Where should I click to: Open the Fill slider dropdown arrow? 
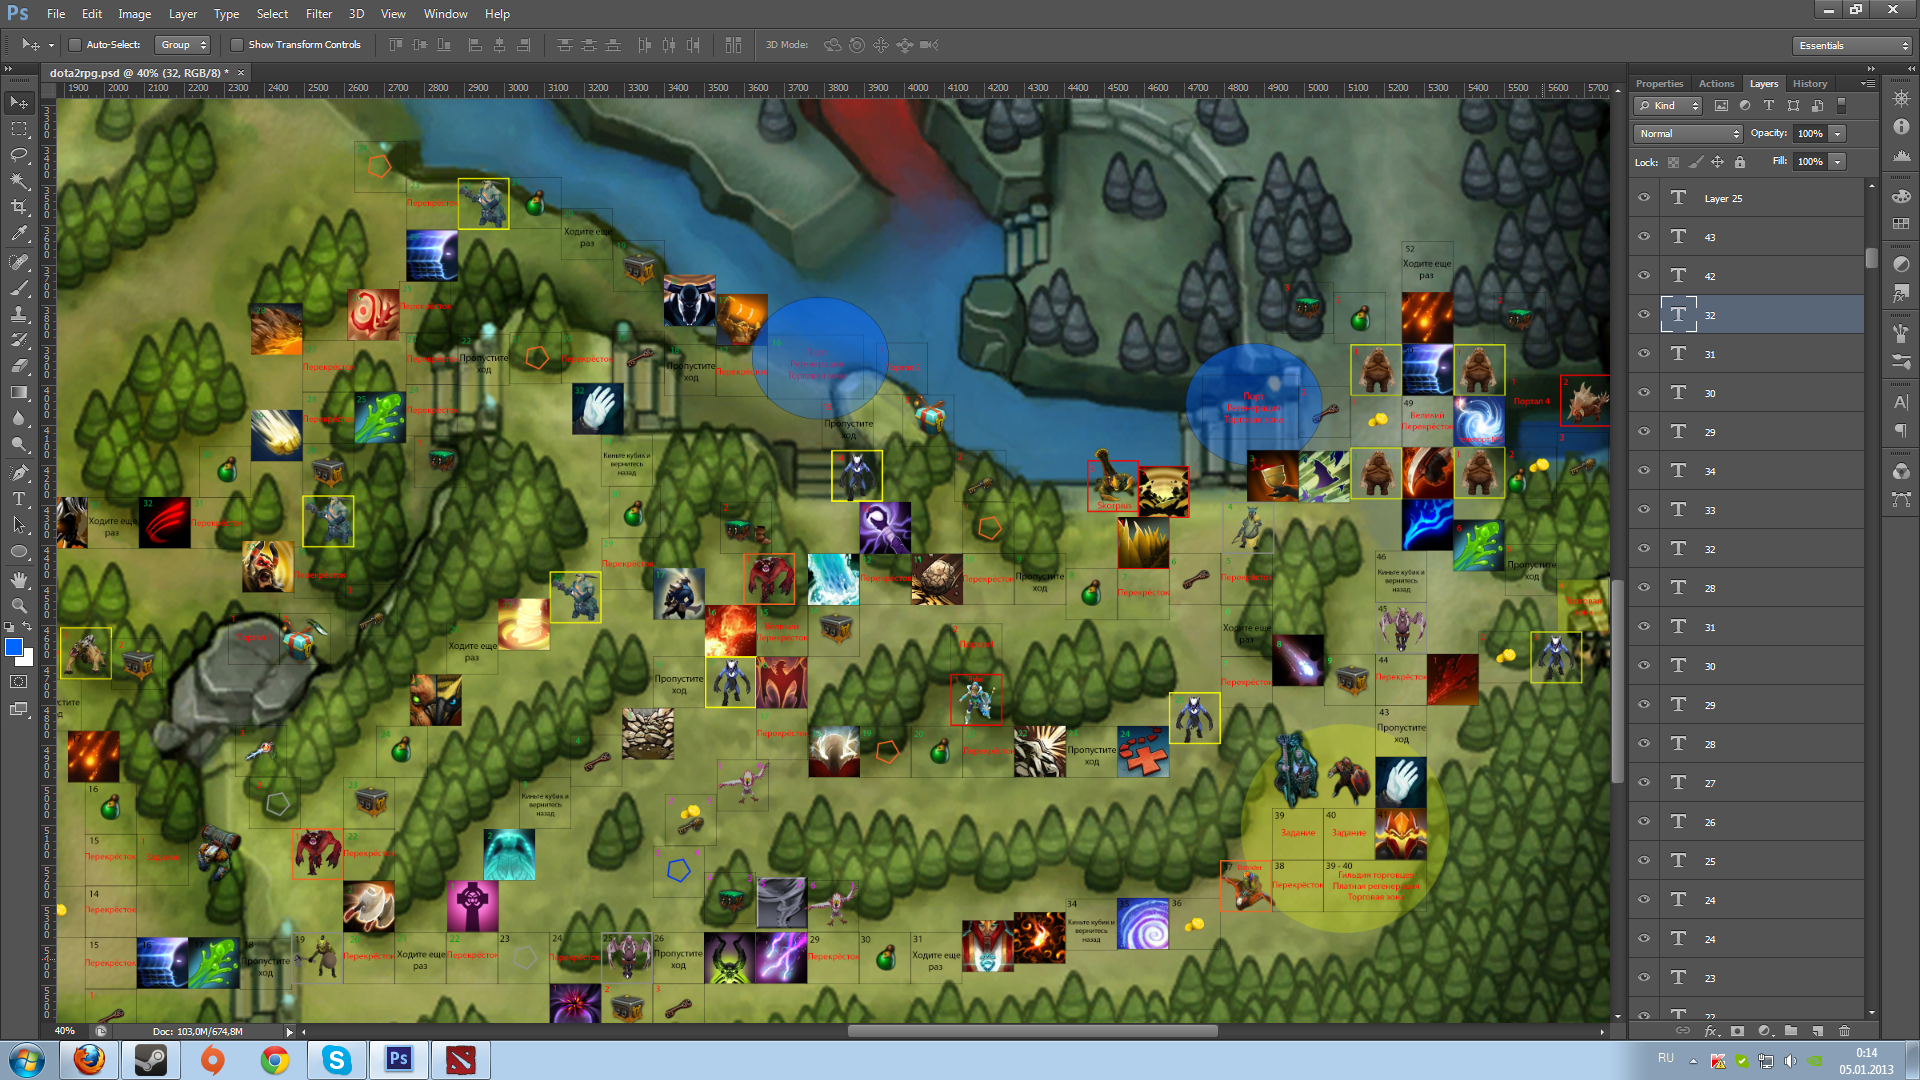(x=1838, y=161)
